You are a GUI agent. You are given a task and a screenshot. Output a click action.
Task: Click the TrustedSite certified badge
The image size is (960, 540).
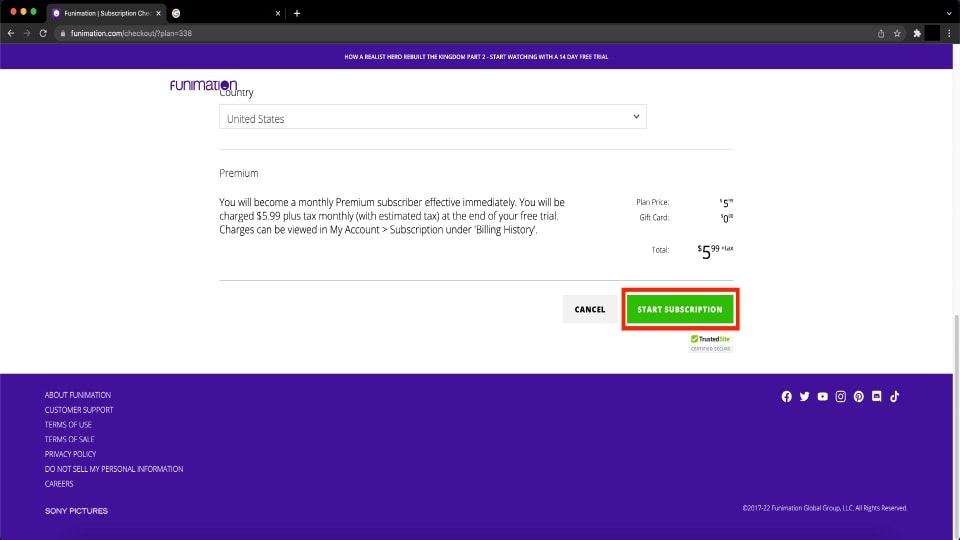click(710, 343)
